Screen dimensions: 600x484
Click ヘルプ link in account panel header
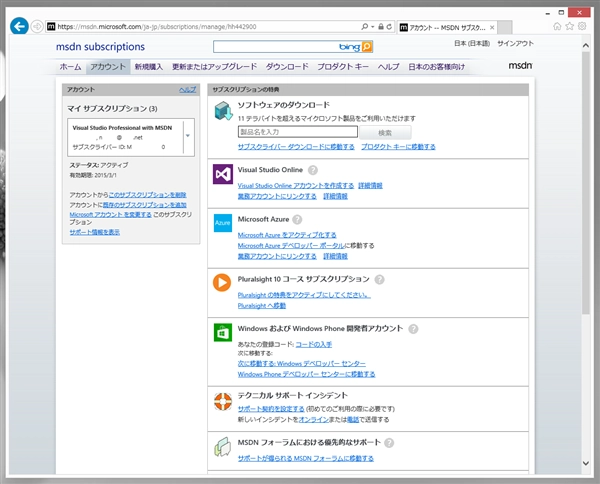pyautogui.click(x=188, y=90)
